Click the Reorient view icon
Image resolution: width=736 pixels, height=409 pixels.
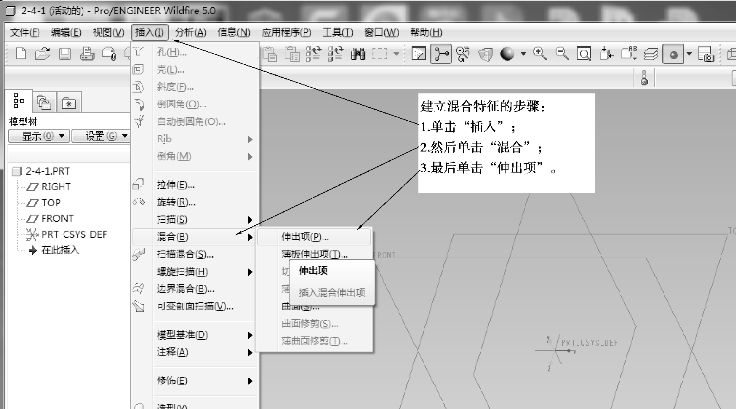pos(606,54)
